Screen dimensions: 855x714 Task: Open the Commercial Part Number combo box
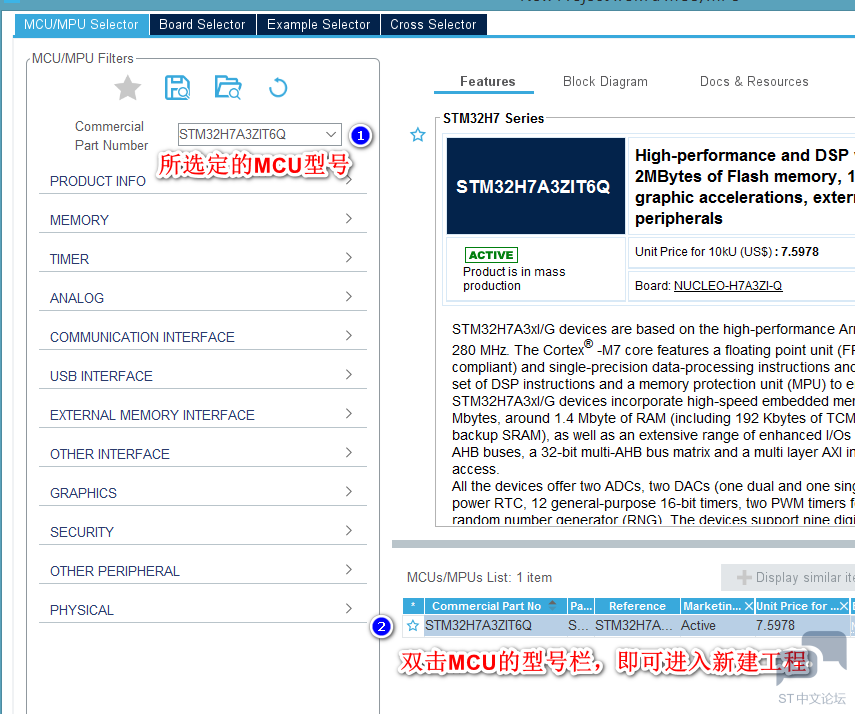[260, 134]
